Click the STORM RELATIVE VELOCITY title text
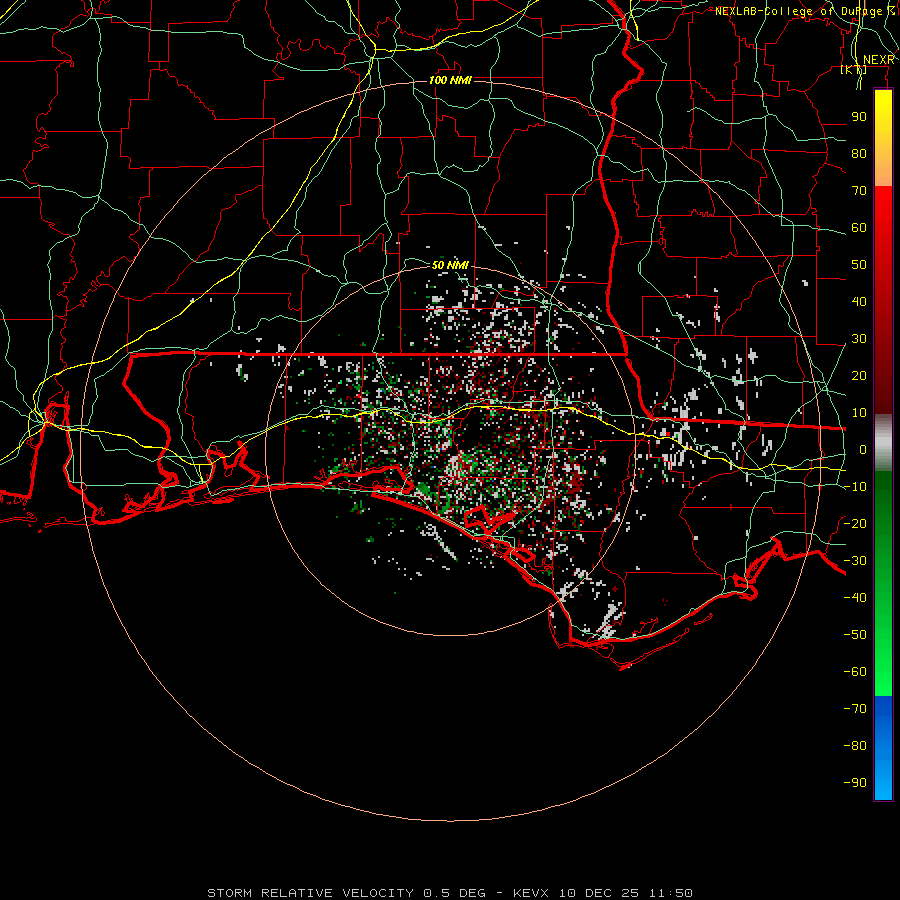 coord(310,893)
